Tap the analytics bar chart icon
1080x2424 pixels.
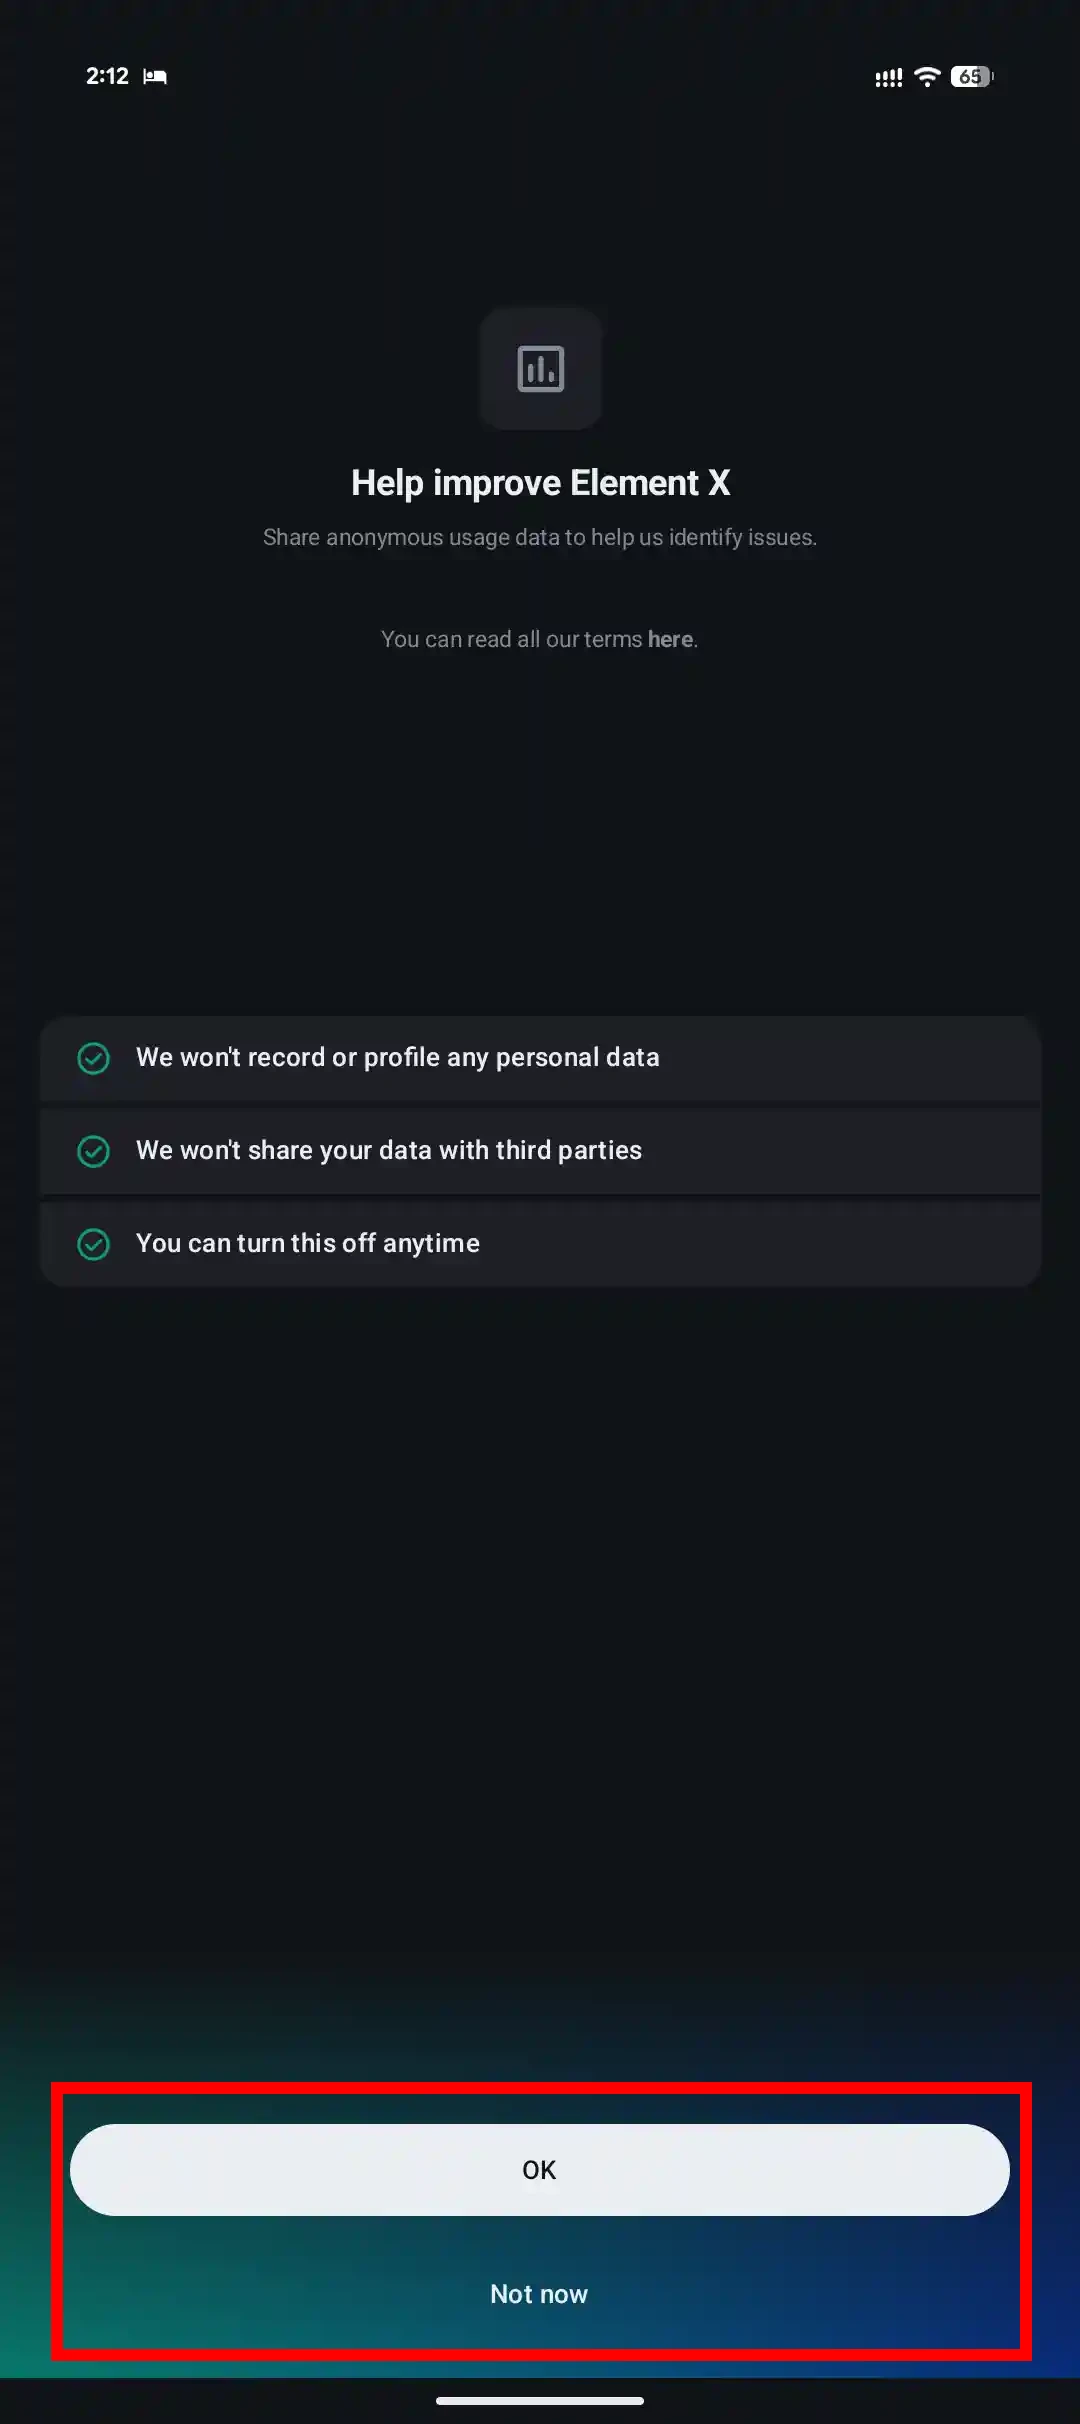pos(540,369)
